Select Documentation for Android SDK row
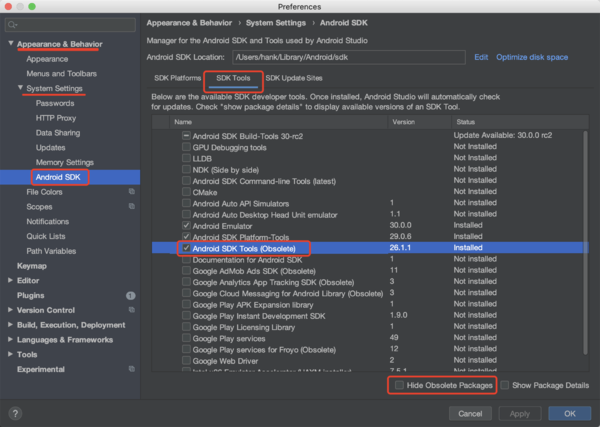The image size is (600, 427). [370, 259]
